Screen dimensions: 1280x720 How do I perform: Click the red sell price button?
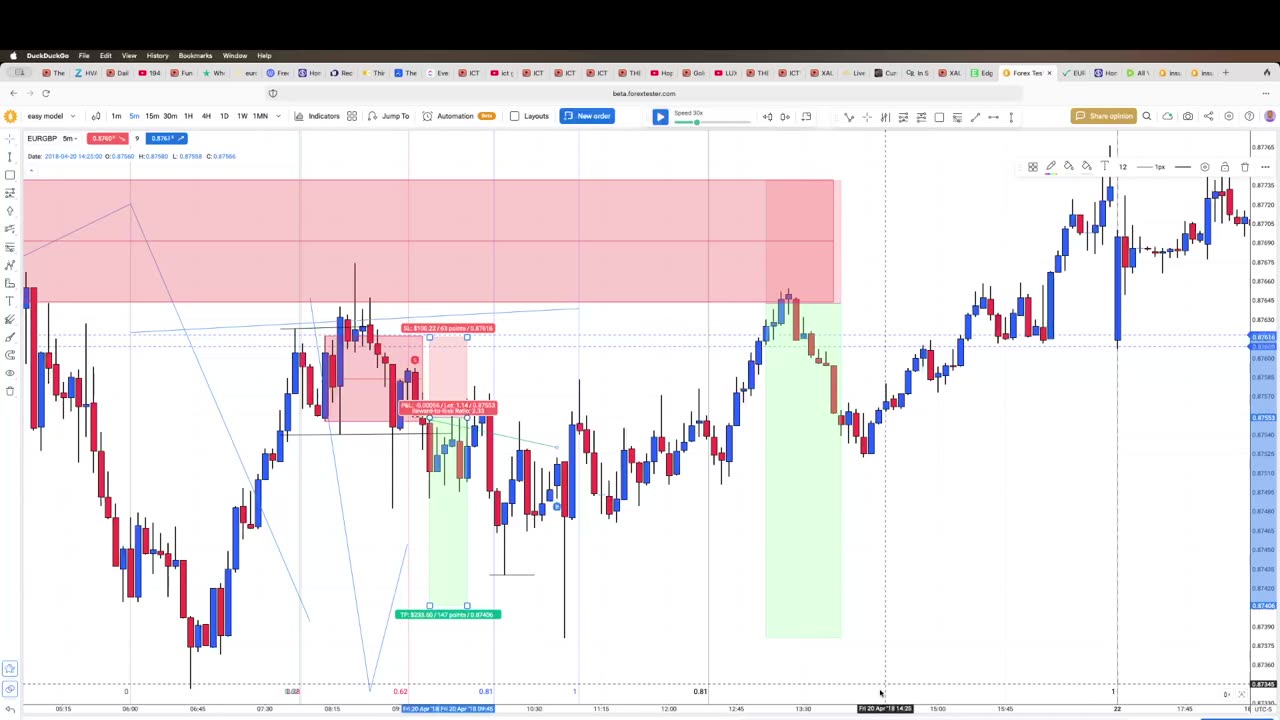107,138
